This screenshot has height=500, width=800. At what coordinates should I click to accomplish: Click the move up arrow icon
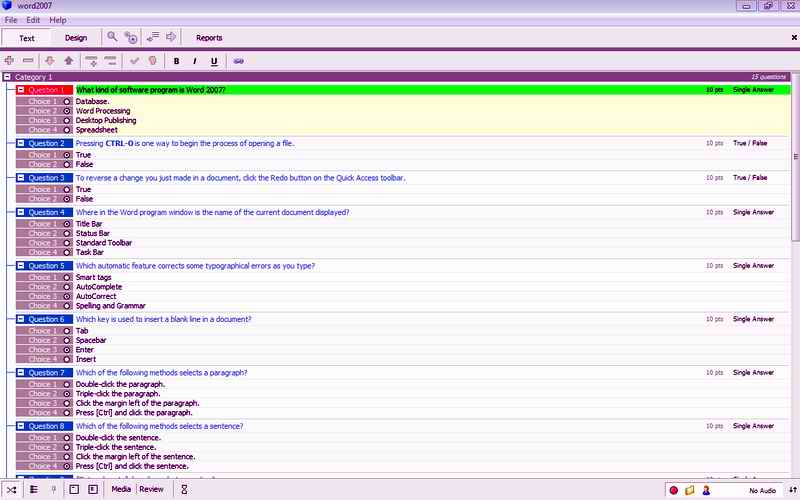pos(68,61)
